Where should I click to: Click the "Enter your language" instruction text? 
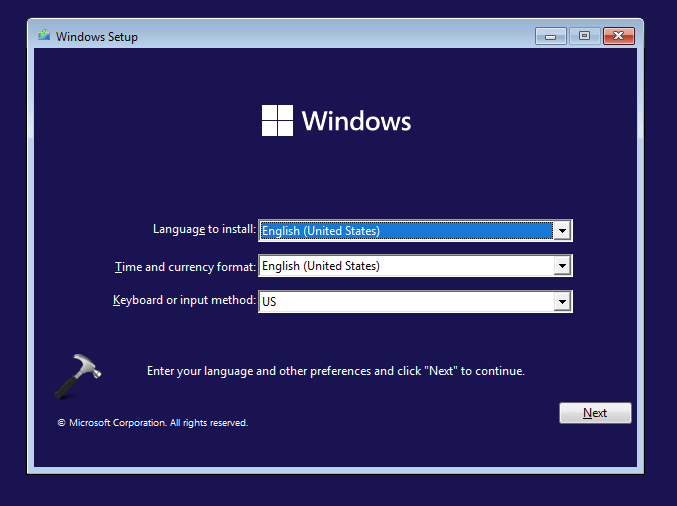pos(335,371)
